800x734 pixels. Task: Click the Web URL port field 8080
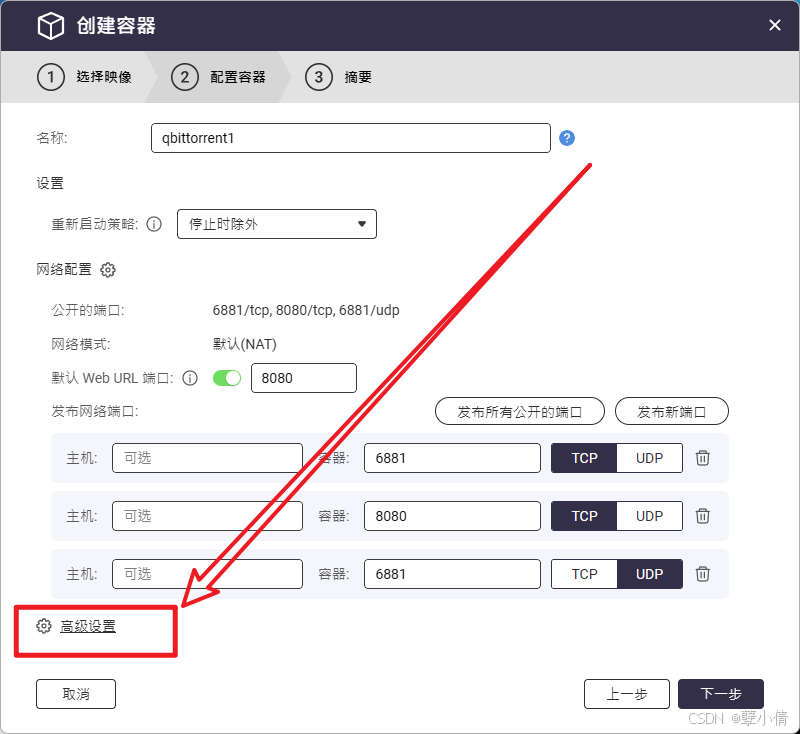tap(304, 378)
